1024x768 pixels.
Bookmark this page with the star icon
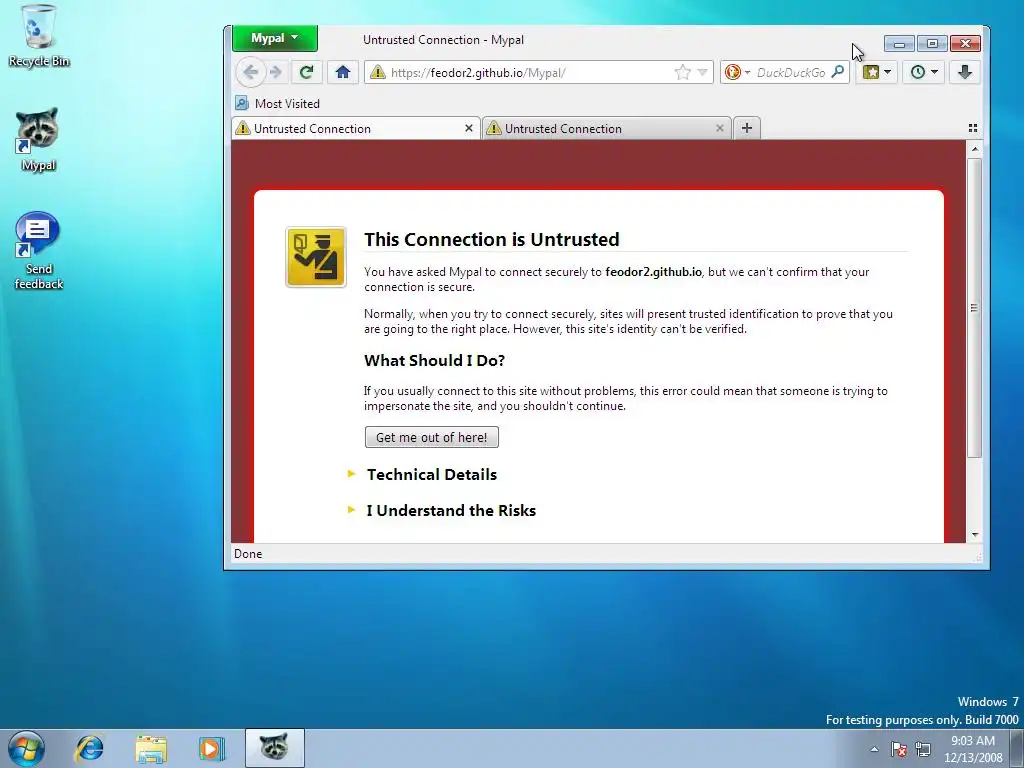682,72
